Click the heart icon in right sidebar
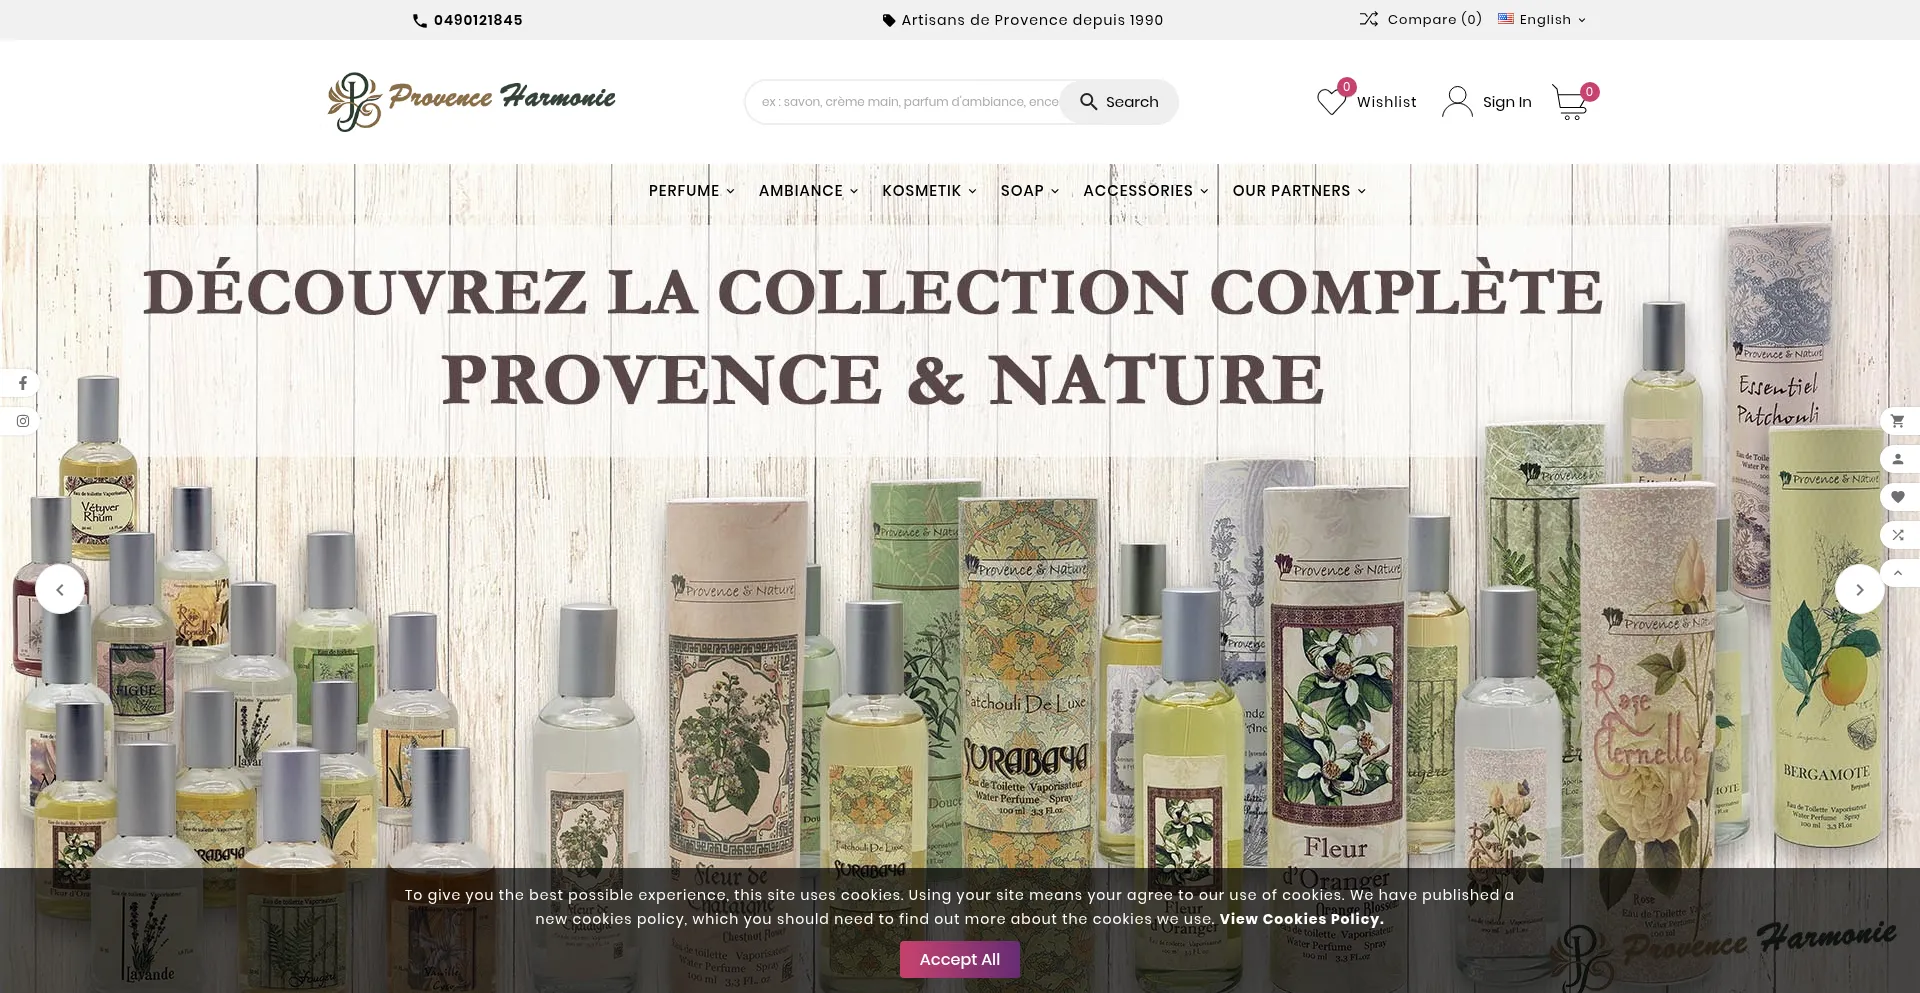1920x993 pixels. (x=1897, y=497)
